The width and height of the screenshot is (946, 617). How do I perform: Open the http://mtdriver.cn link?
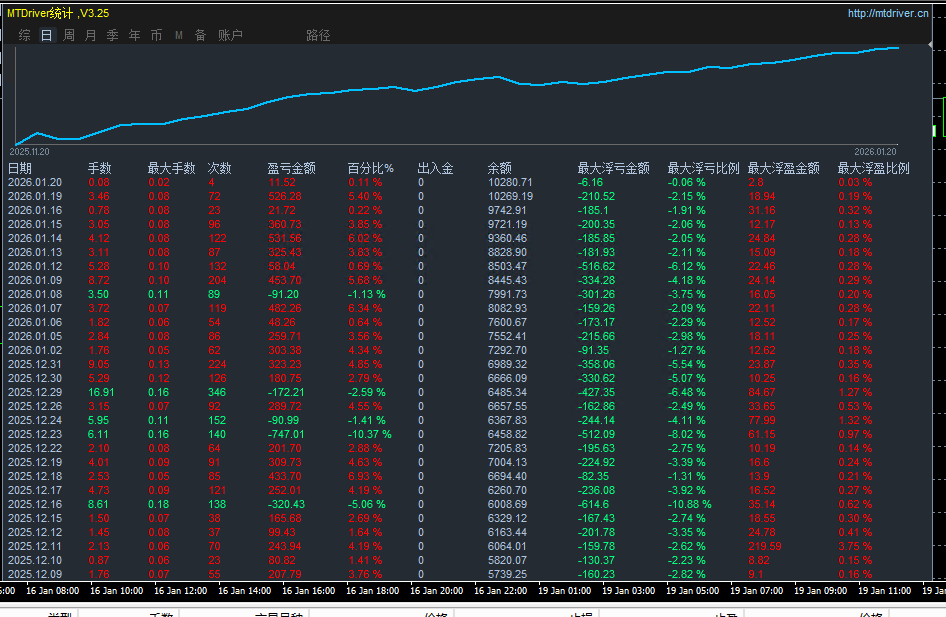(887, 13)
